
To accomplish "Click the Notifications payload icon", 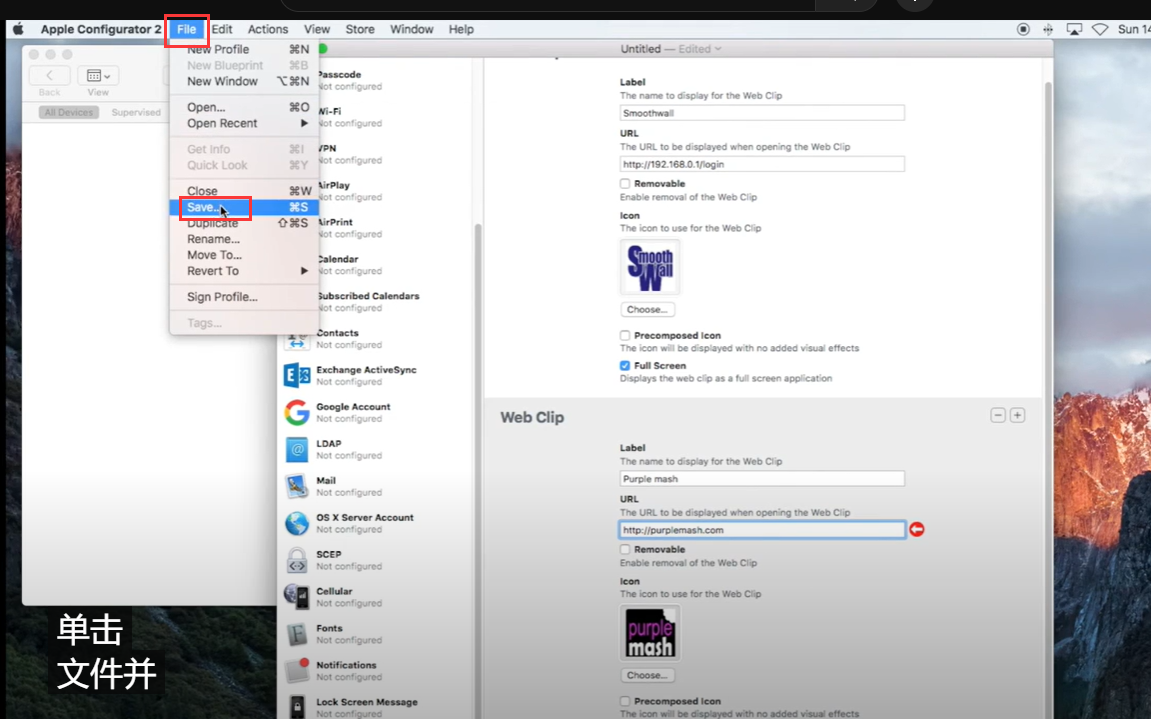I will click(x=297, y=671).
